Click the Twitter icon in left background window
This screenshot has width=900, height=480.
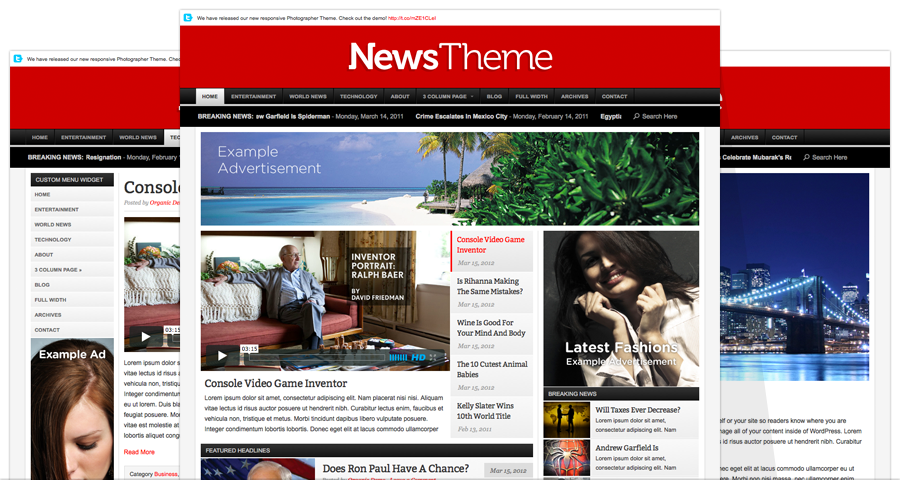tap(18, 59)
